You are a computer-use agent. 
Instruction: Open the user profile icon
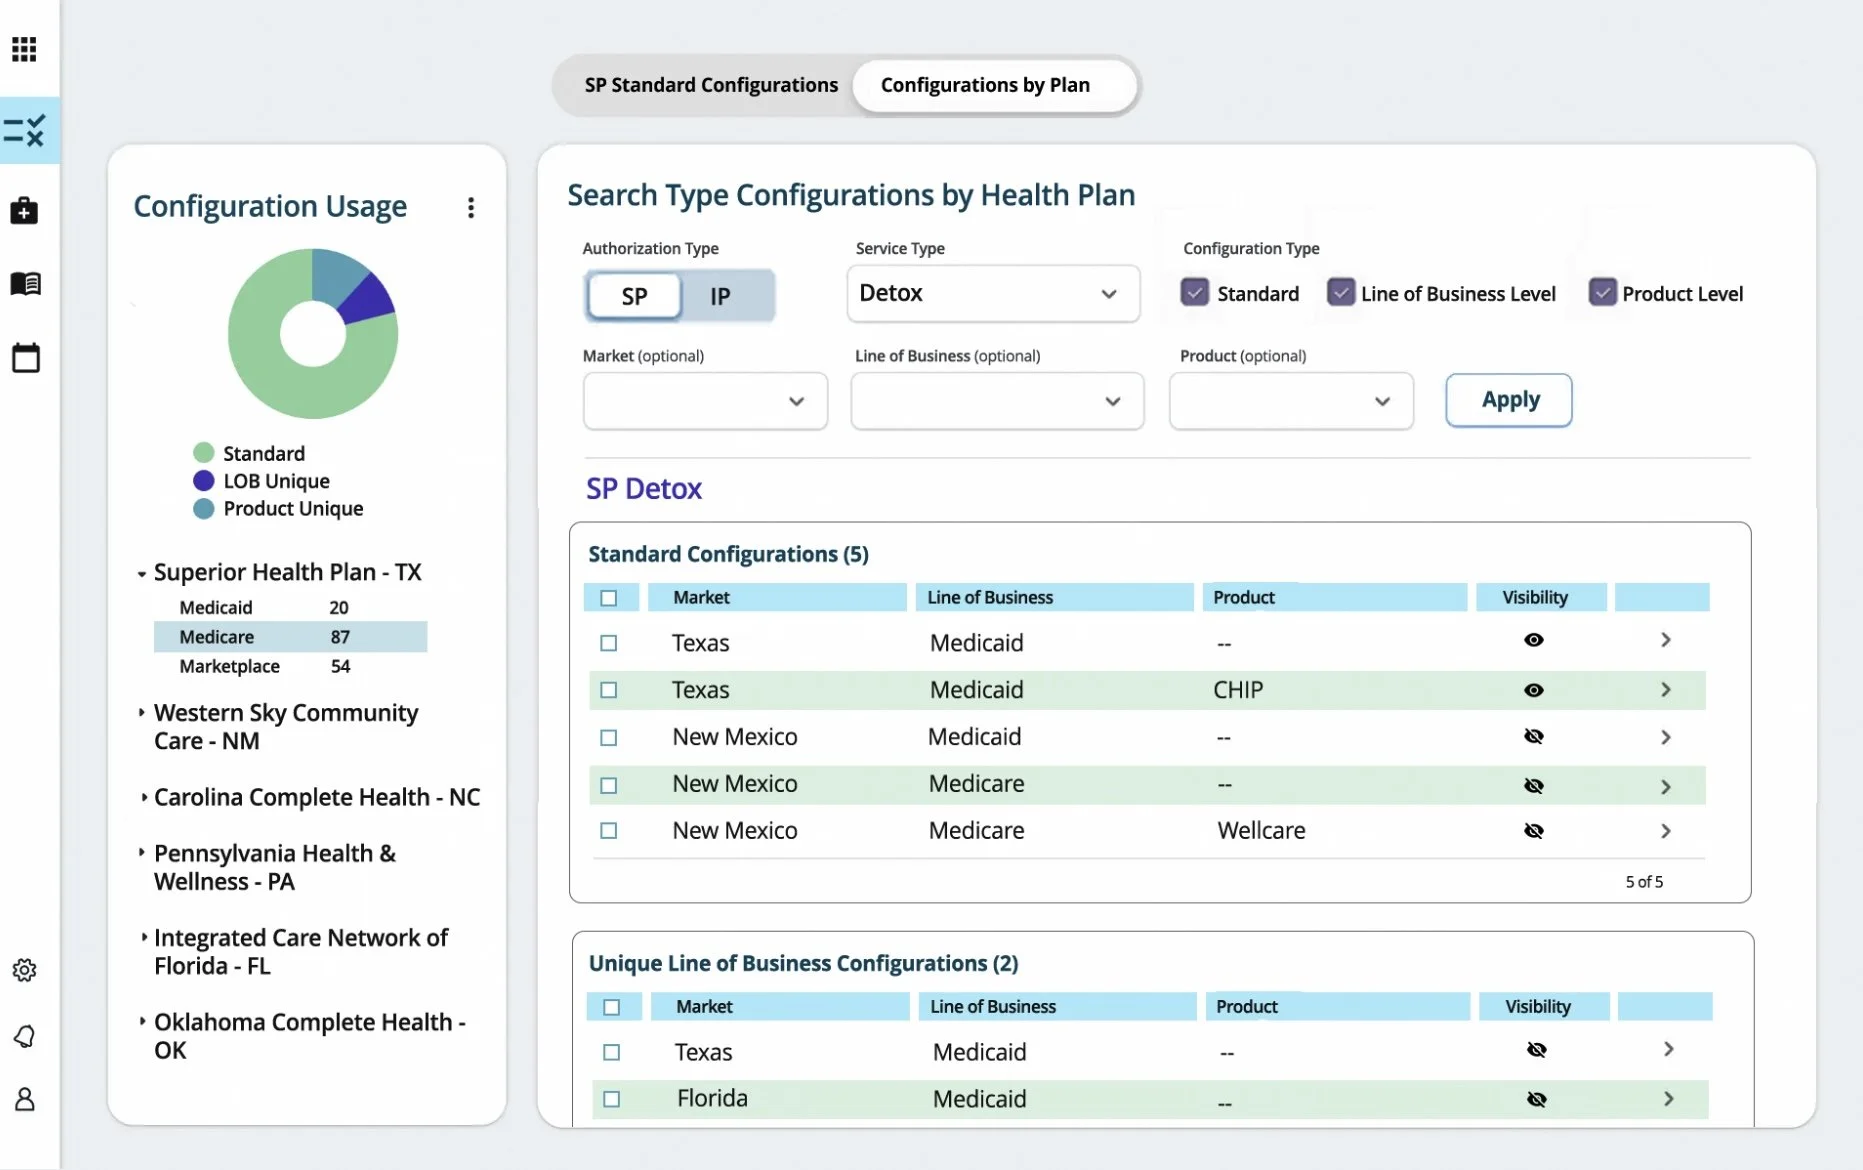(25, 1100)
